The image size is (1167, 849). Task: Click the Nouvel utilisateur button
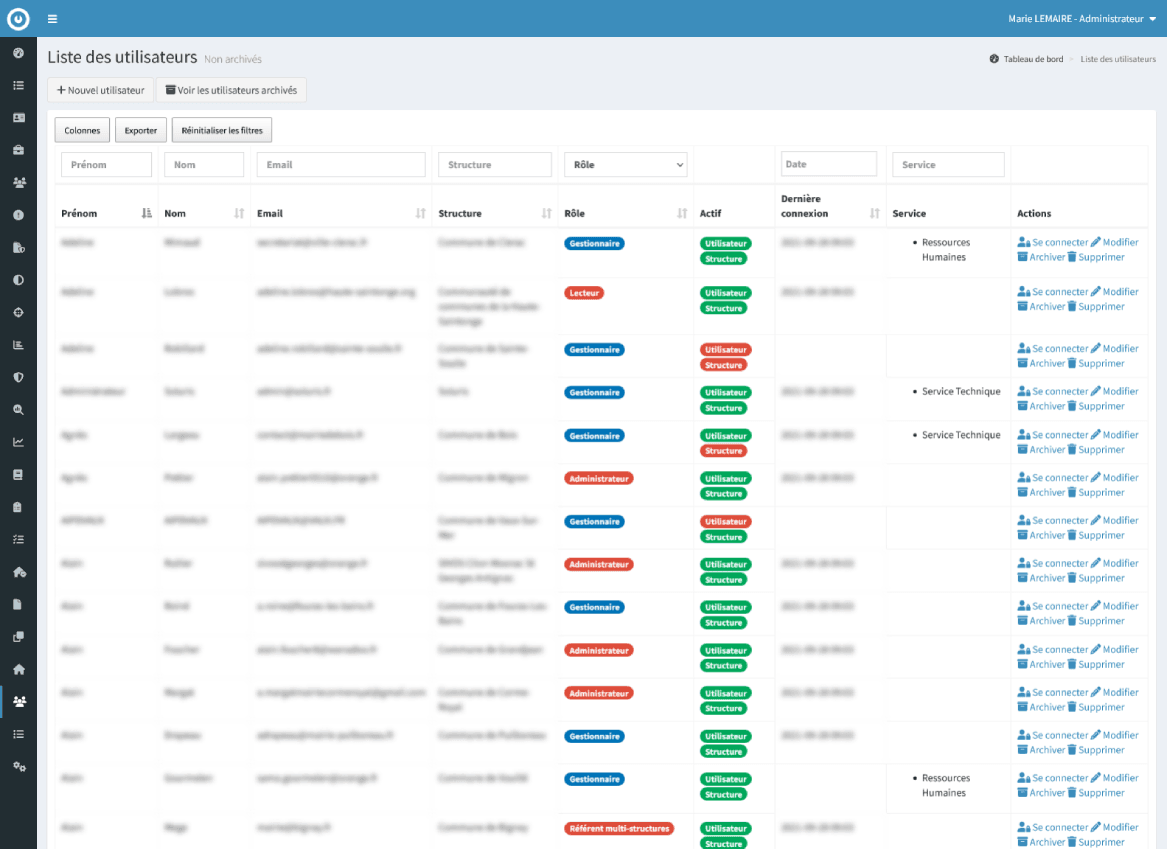[100, 90]
